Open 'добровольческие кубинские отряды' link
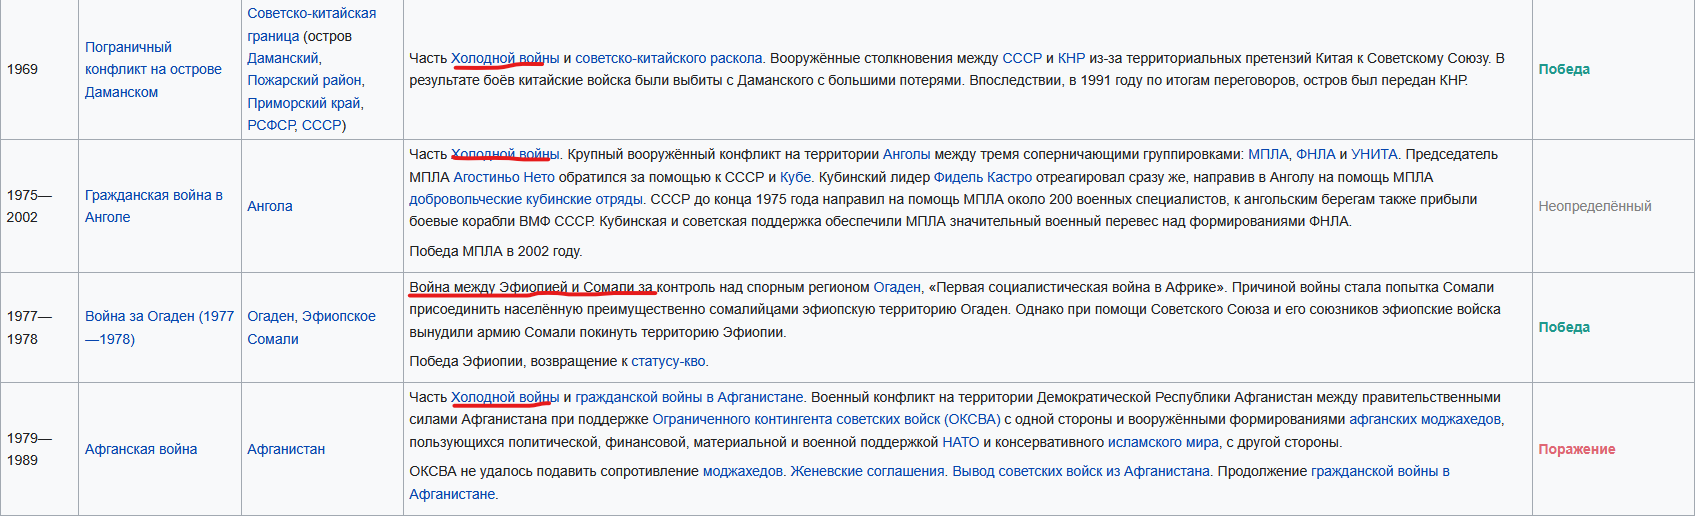Viewport: 1702px width, 517px height. (526, 199)
